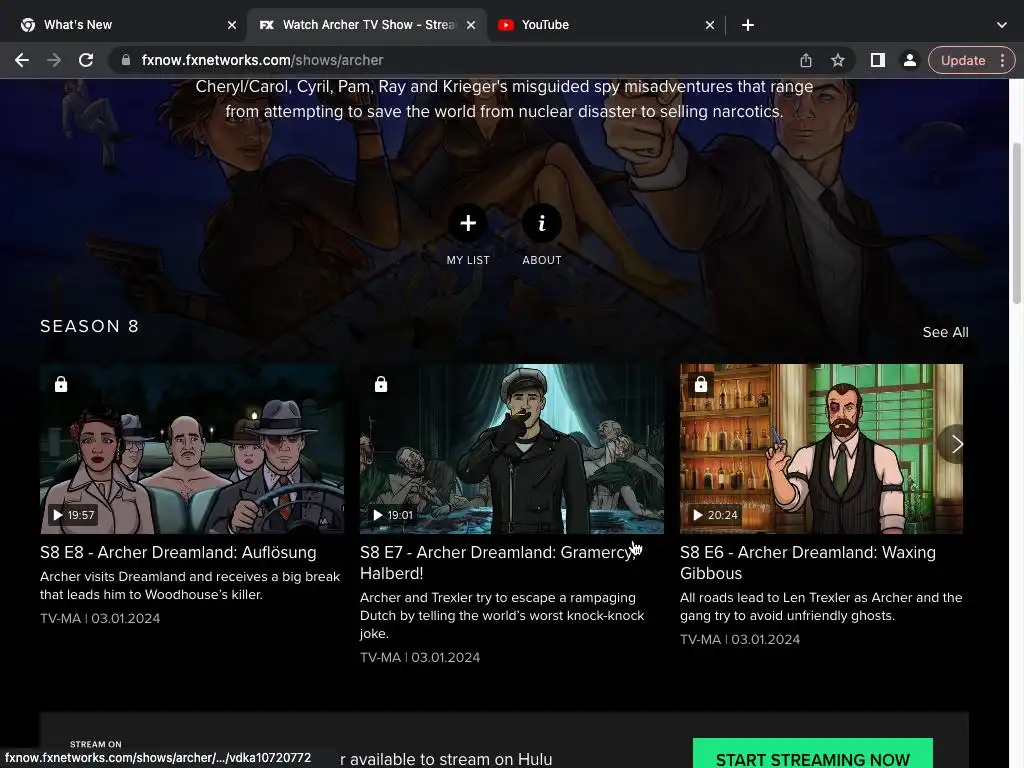Screen dimensions: 1024x768
Task: Show next episodes with the carousel arrow
Action: 957,444
